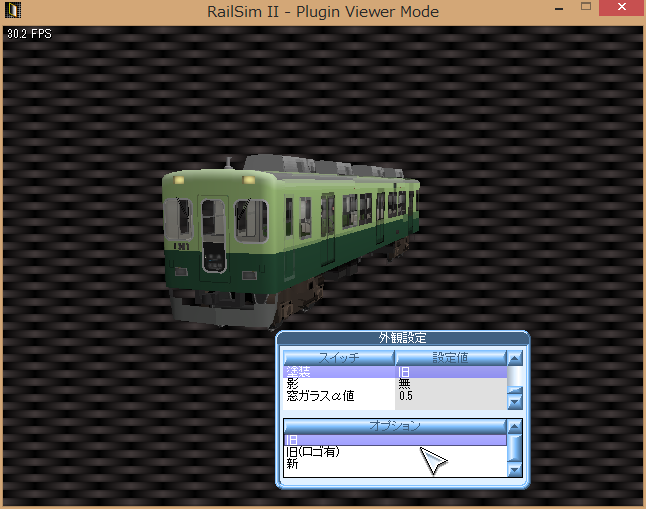The height and width of the screenshot is (509, 646).
Task: Click the option list scrollbar thumb
Action: click(515, 448)
